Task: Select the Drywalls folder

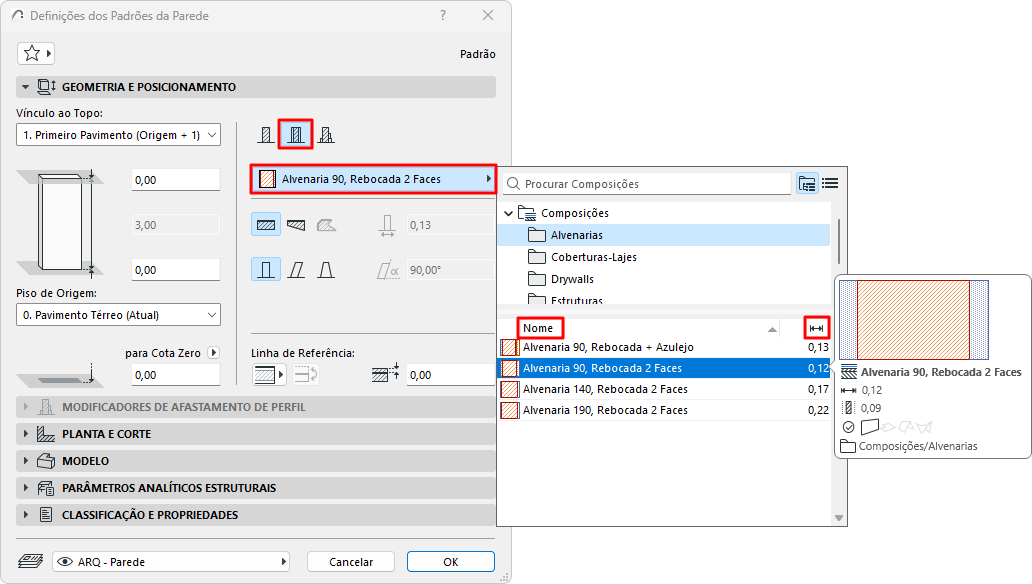Action: (x=663, y=279)
